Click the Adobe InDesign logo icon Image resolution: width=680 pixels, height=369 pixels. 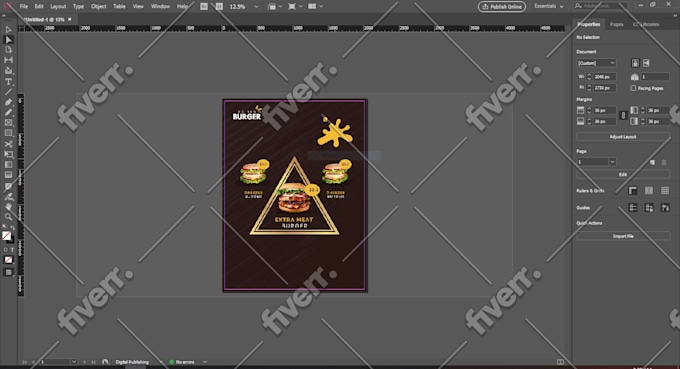click(x=8, y=6)
